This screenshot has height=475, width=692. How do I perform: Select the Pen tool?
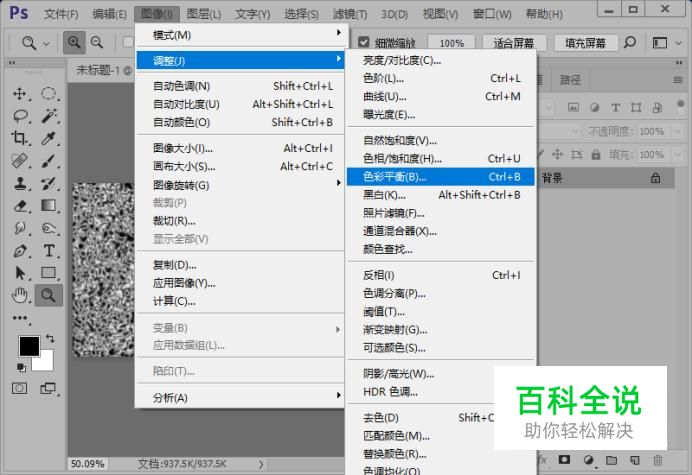[19, 251]
